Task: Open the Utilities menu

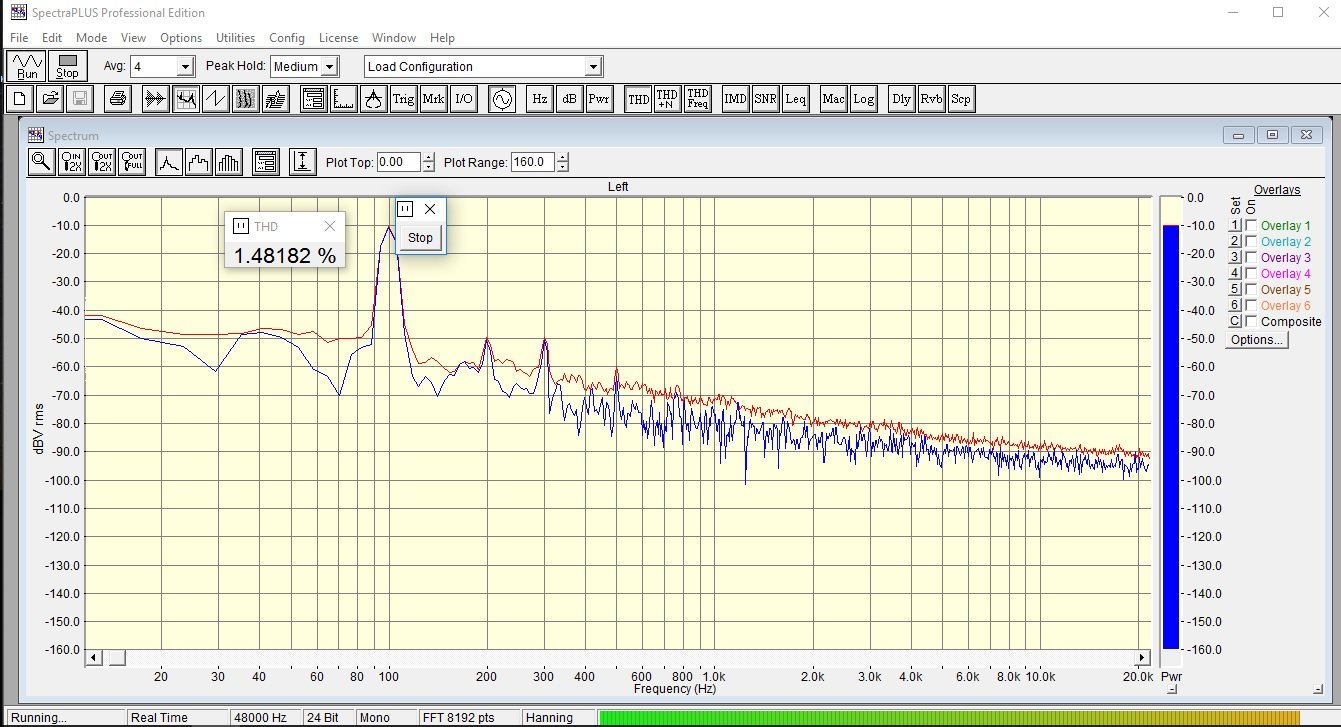Action: pyautogui.click(x=235, y=38)
